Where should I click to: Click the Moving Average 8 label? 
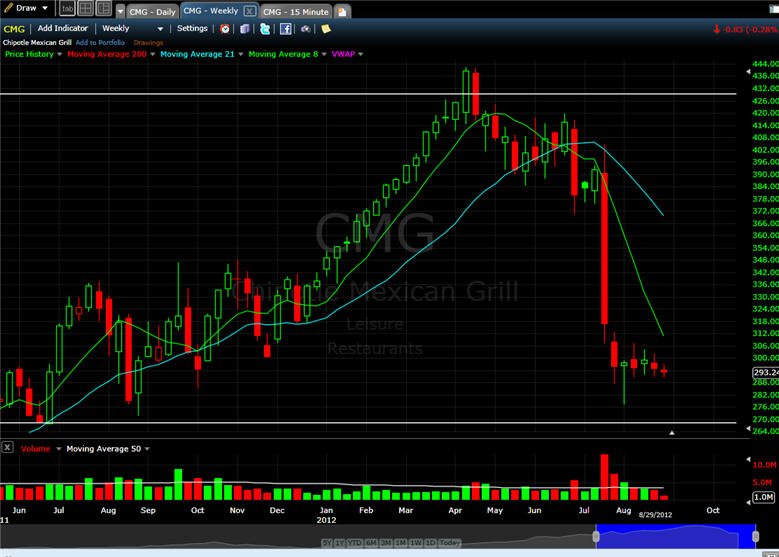click(283, 54)
